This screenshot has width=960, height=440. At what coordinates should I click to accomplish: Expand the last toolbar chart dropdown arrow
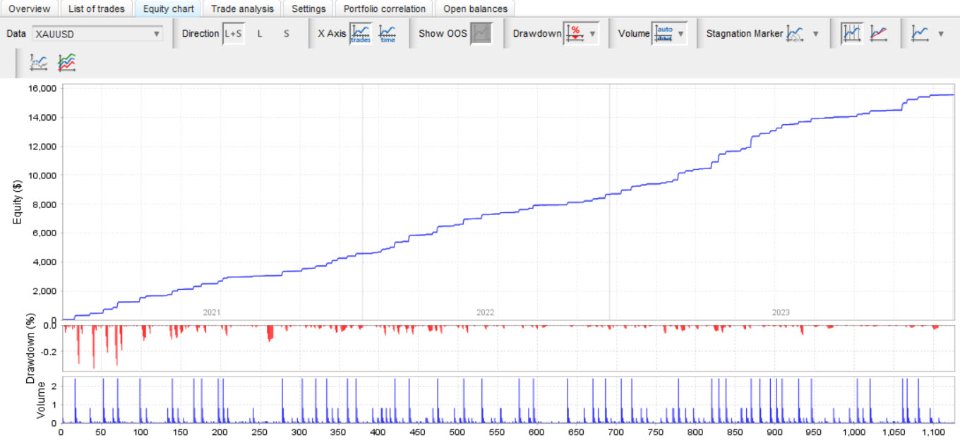(x=941, y=34)
